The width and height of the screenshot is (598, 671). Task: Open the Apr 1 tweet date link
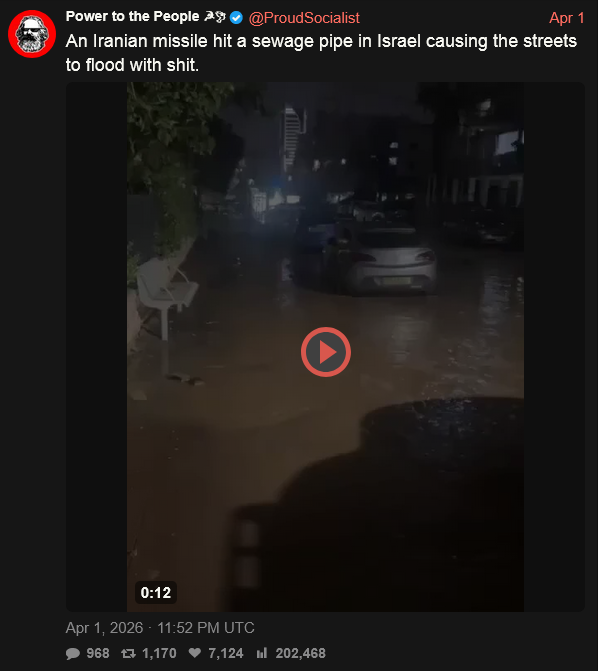567,18
